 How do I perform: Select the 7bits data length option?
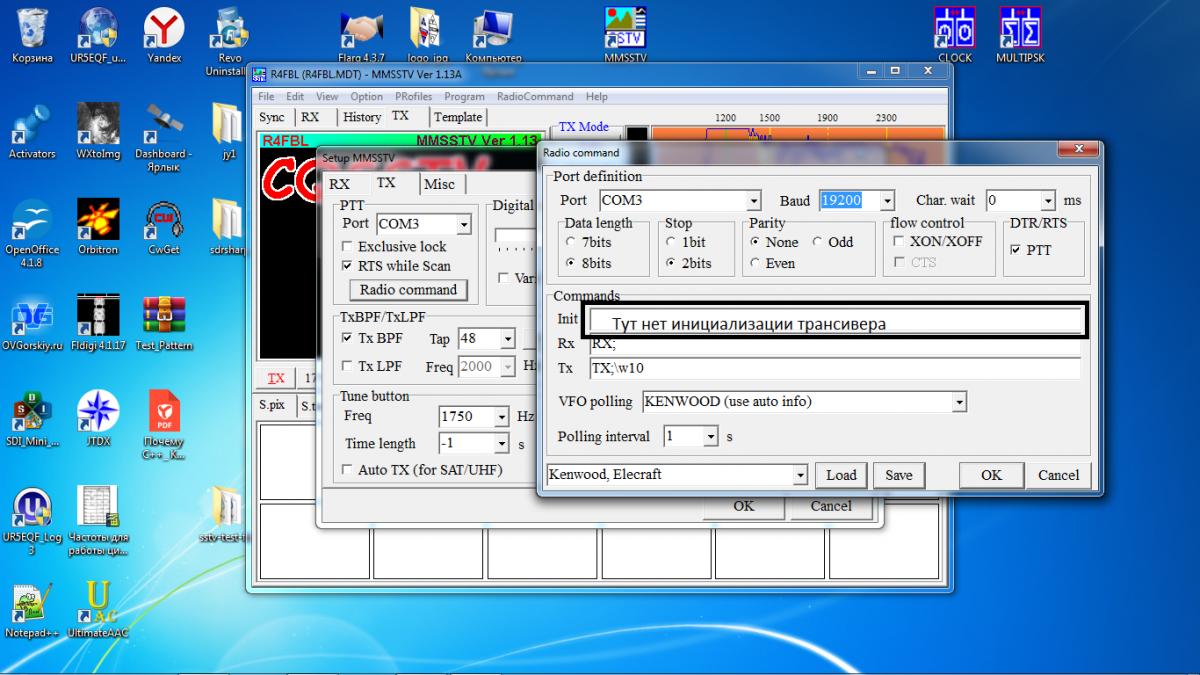click(570, 242)
